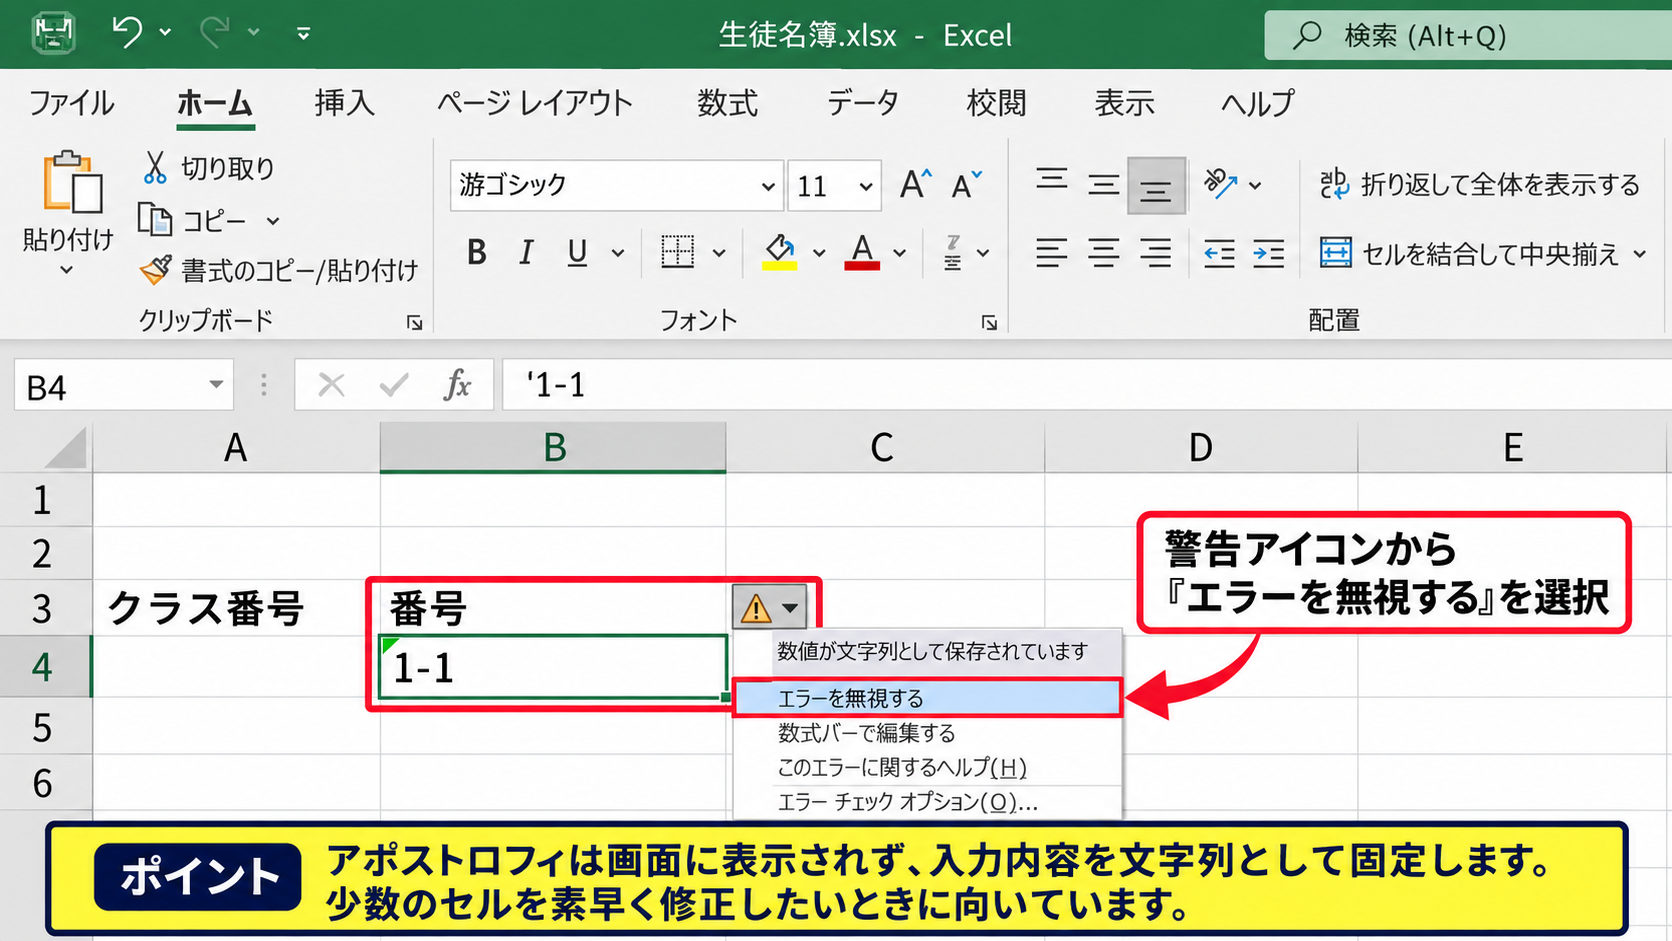1672x941 pixels.
Task: Click the search box 検索 (Alt+Q)
Action: [x=1468, y=36]
